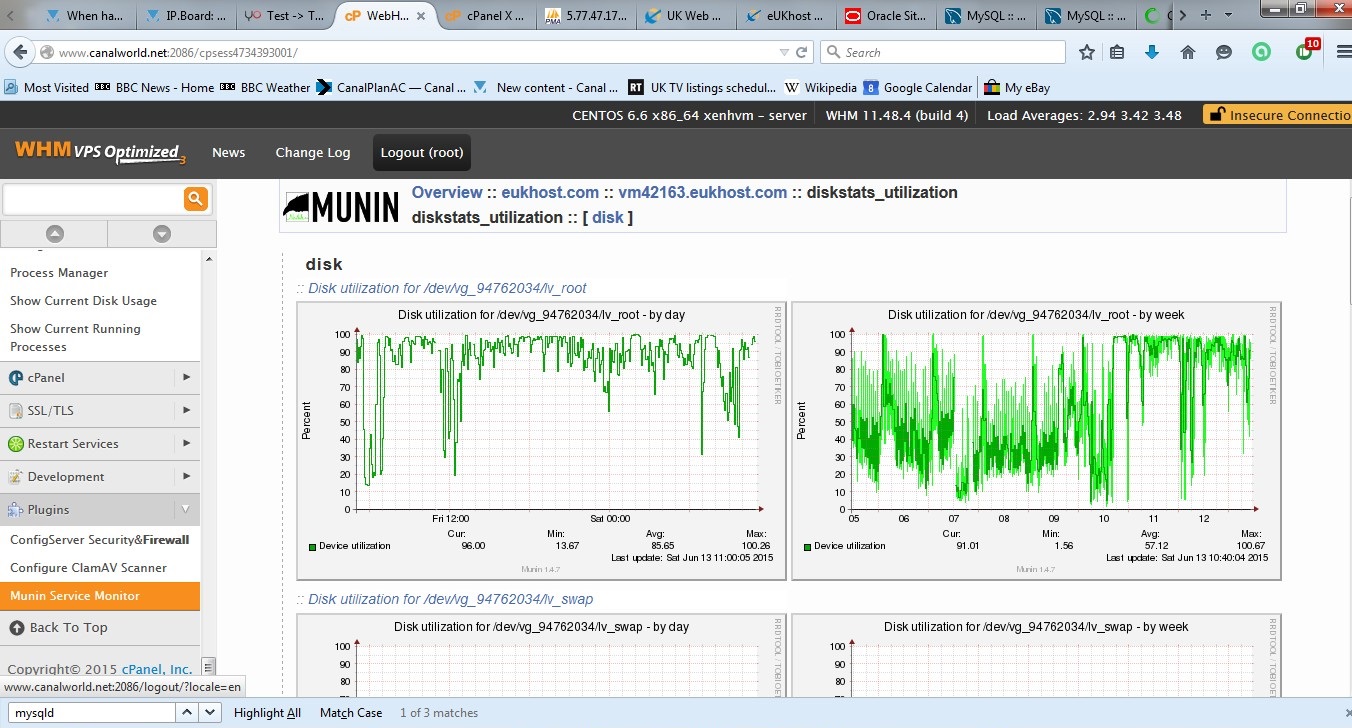The image size is (1352, 728).
Task: Open Disk utilization for lv_root link
Action: tap(447, 288)
